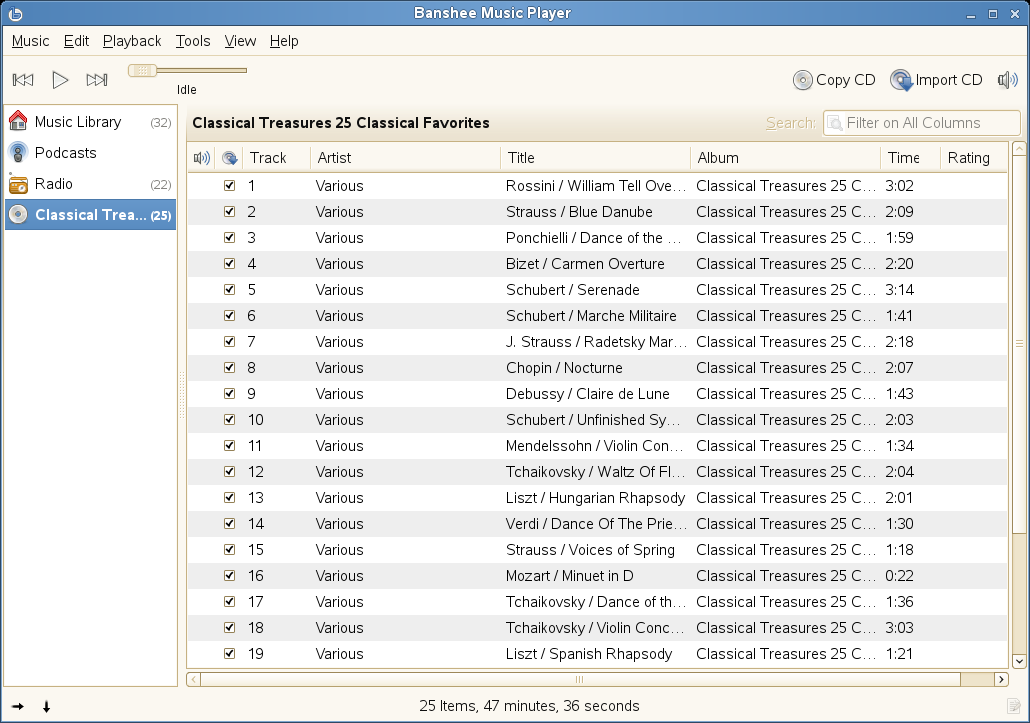Open search options via the magnifier icon

(x=834, y=123)
